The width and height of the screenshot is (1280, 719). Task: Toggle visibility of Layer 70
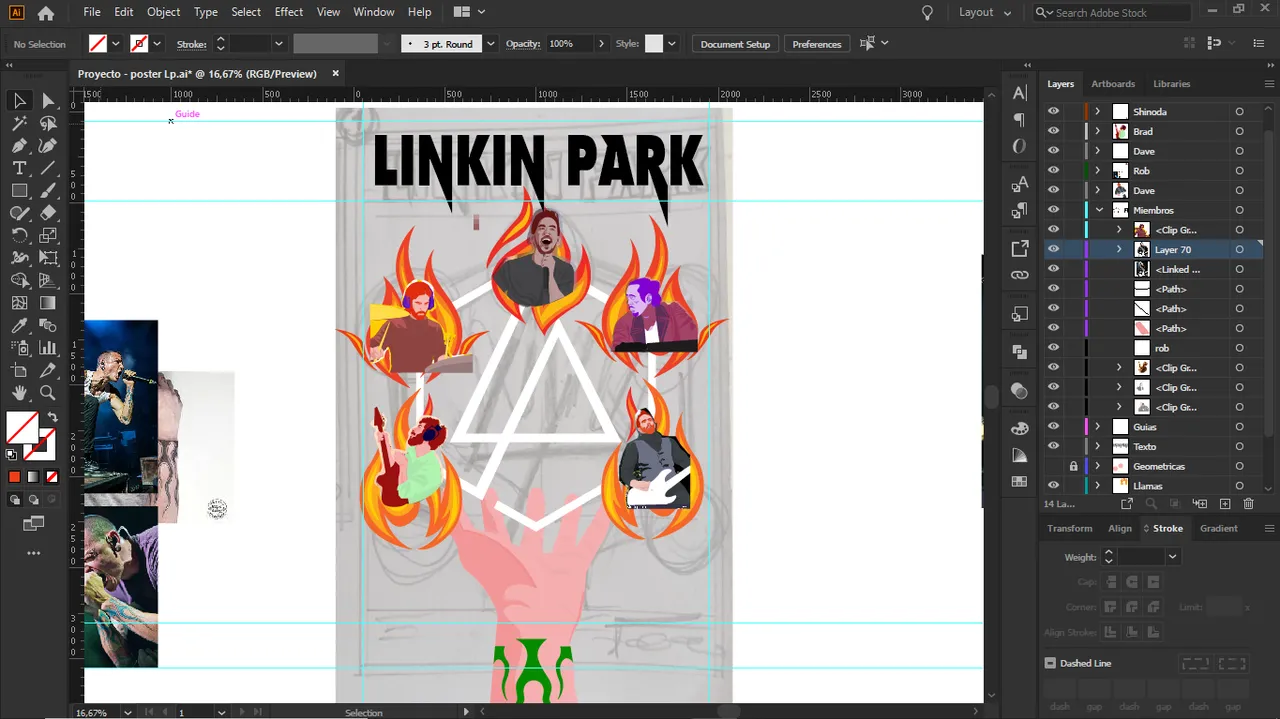pos(1053,250)
